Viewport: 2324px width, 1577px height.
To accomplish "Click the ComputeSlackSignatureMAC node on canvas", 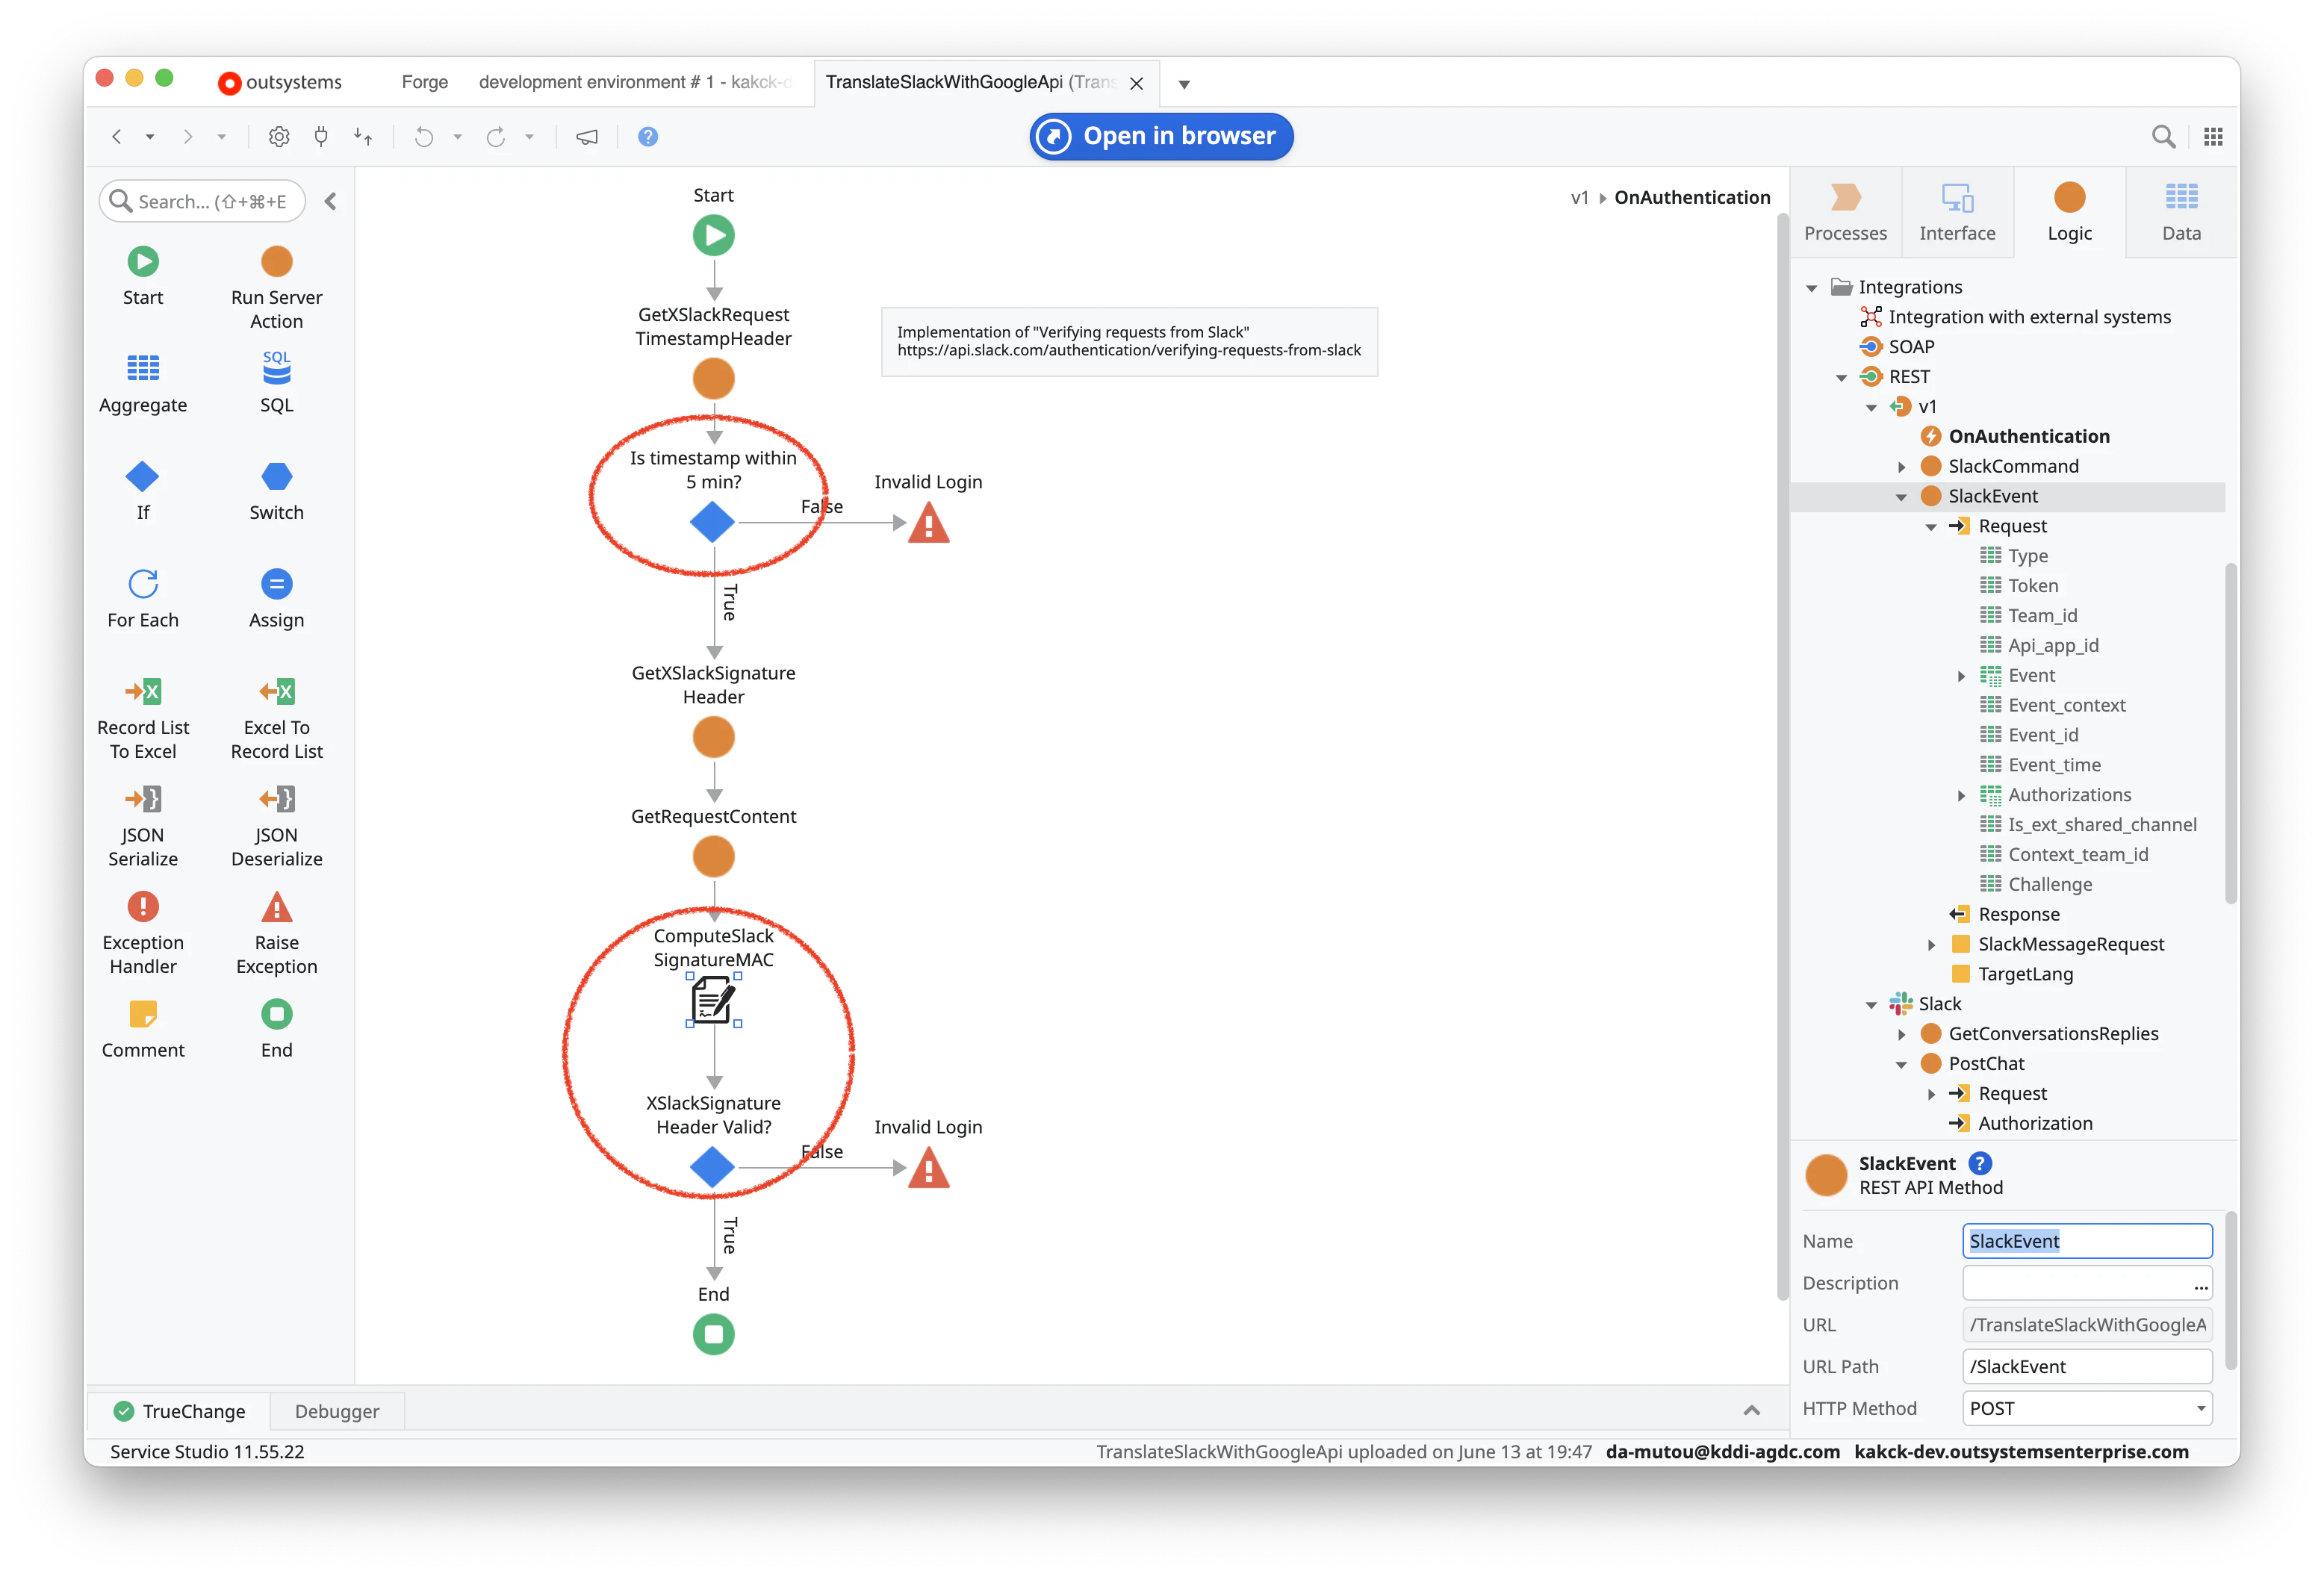I will [713, 1000].
